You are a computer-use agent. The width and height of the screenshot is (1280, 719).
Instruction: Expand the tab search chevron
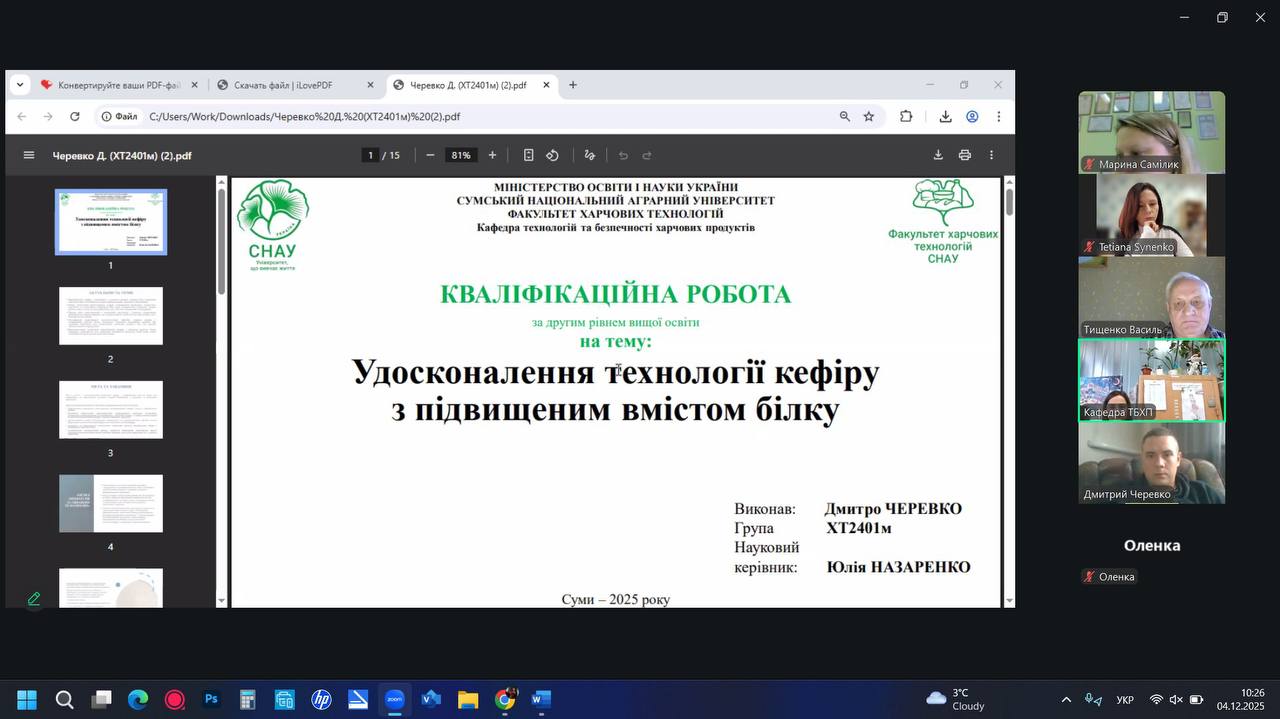[x=19, y=85]
